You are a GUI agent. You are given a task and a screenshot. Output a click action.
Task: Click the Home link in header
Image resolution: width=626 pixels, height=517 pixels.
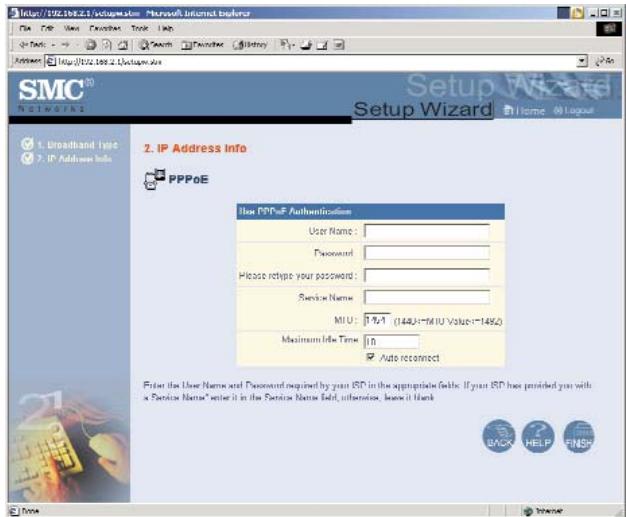[x=524, y=110]
